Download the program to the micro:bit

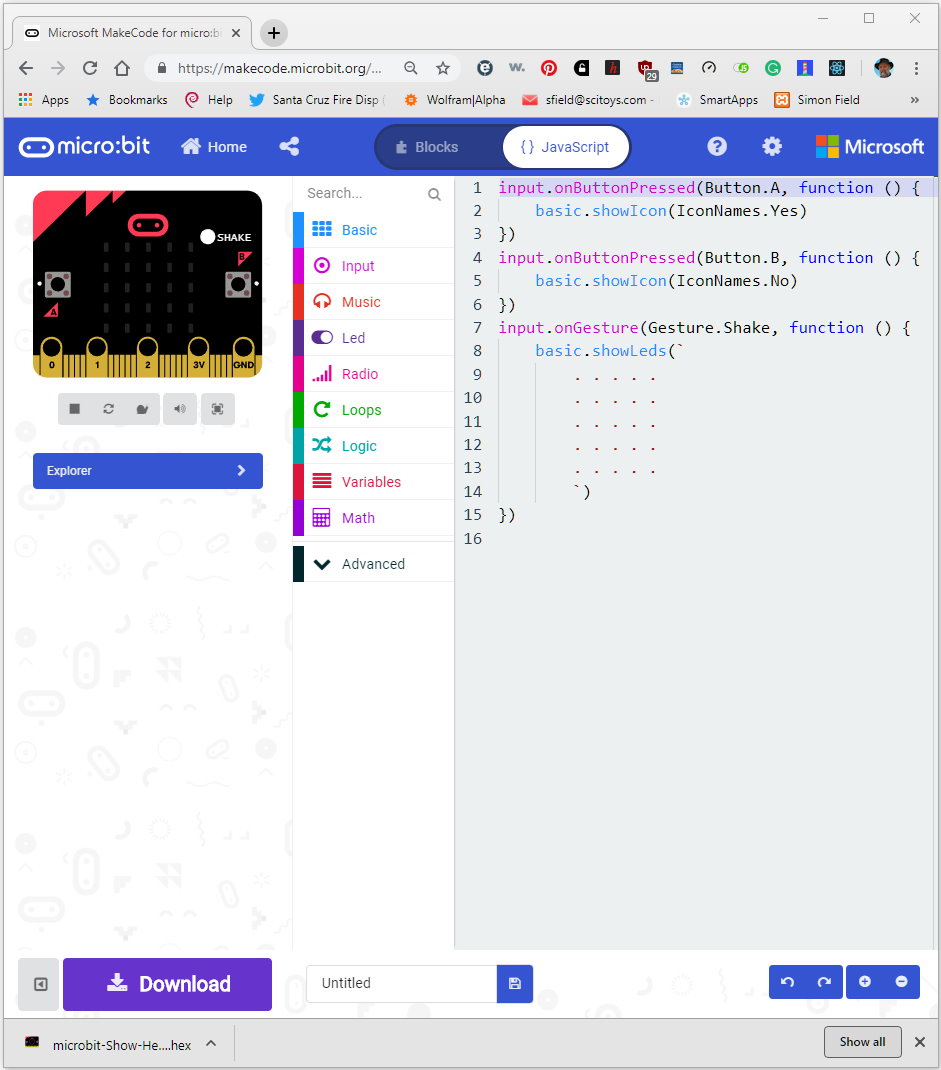166,984
